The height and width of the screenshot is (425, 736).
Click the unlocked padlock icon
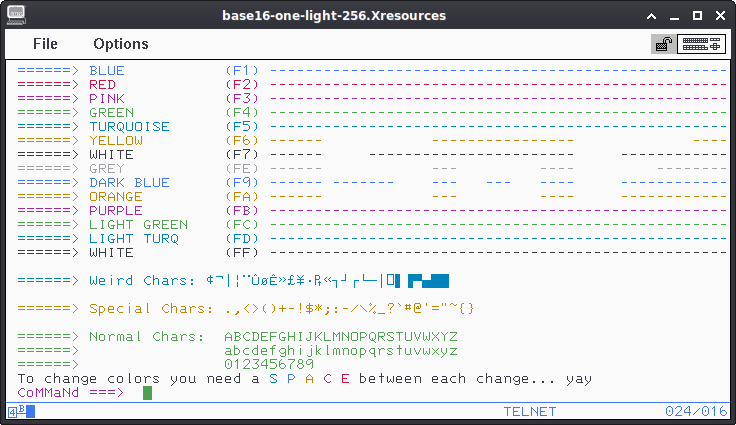(x=664, y=44)
